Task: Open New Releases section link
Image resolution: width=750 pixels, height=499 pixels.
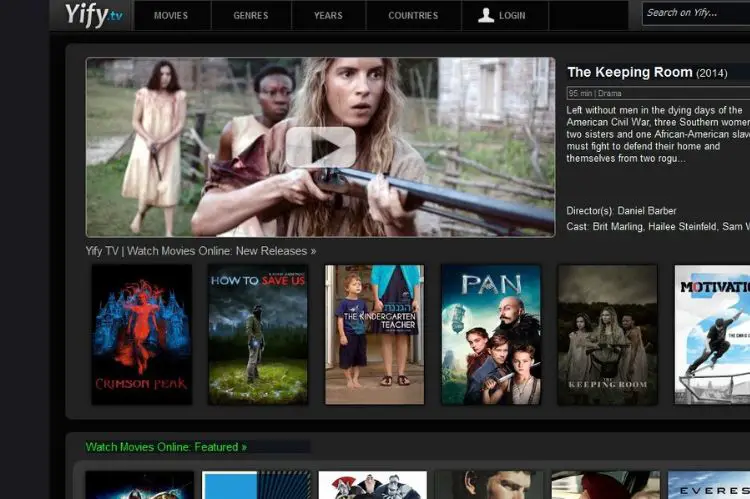Action: 200,251
